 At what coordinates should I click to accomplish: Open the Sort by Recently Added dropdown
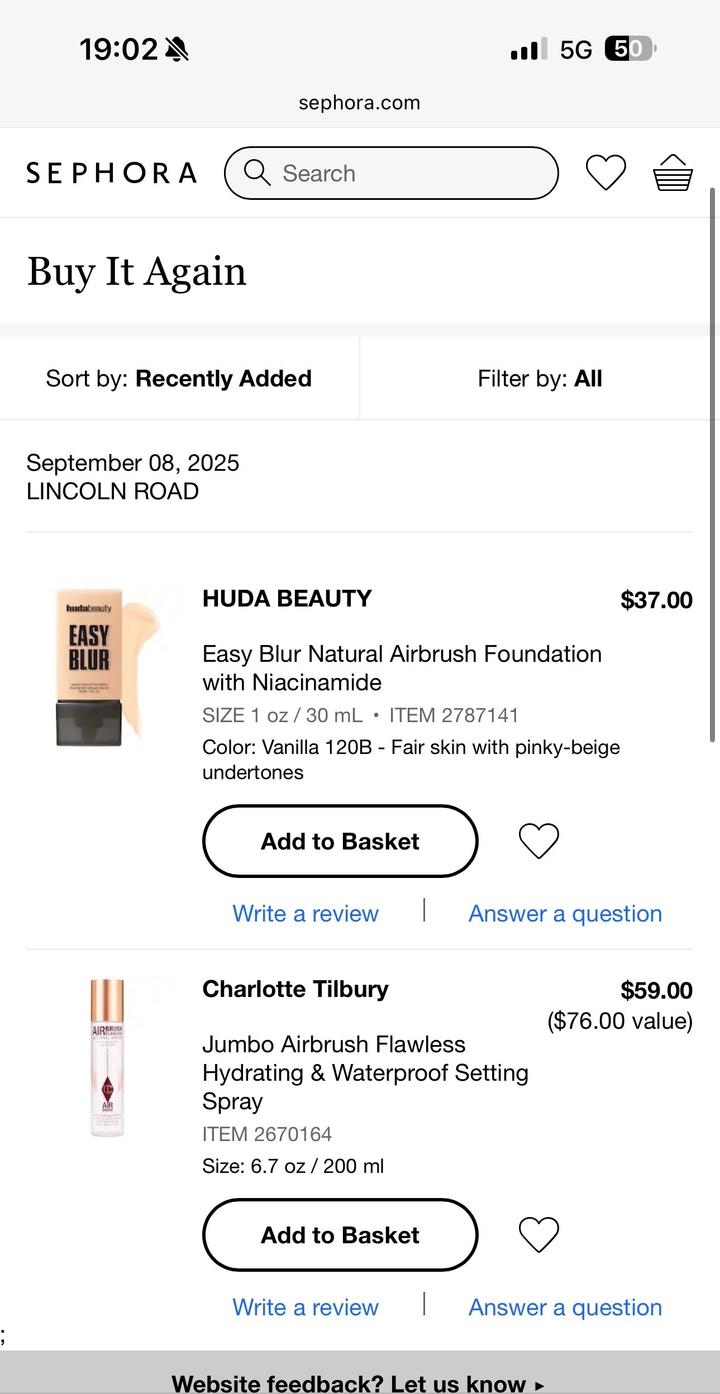click(x=179, y=379)
